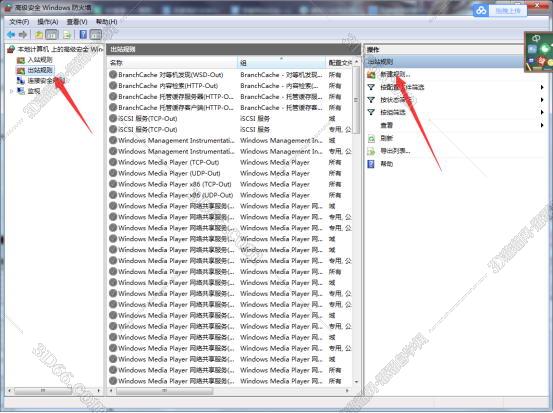Click the rules list horizontal scrollbar

point(229,391)
